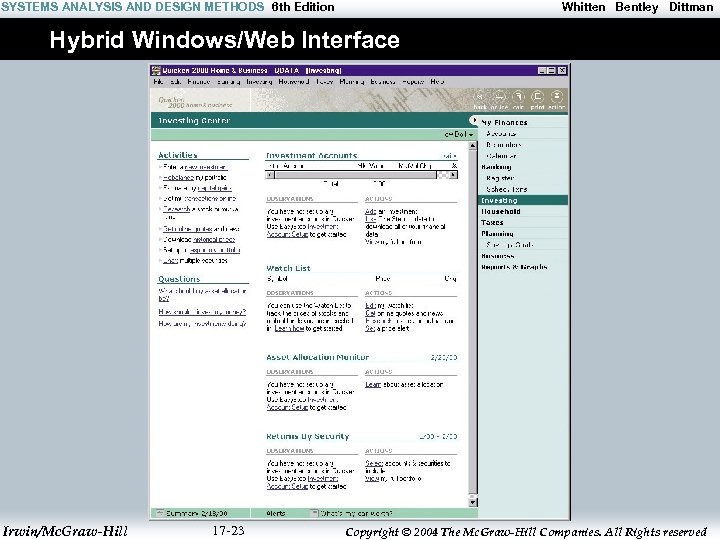Open Register in the side panel
This screenshot has height=540, width=720.
500,178
